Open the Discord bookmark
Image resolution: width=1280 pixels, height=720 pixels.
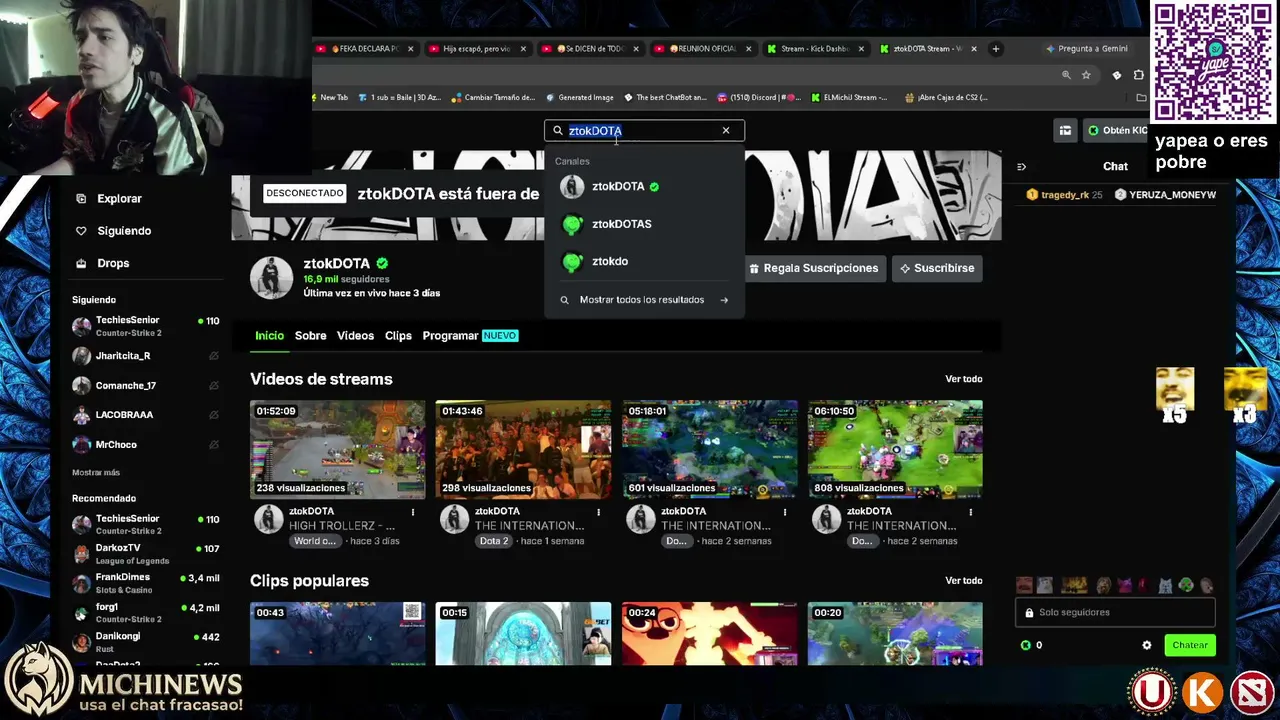click(759, 98)
